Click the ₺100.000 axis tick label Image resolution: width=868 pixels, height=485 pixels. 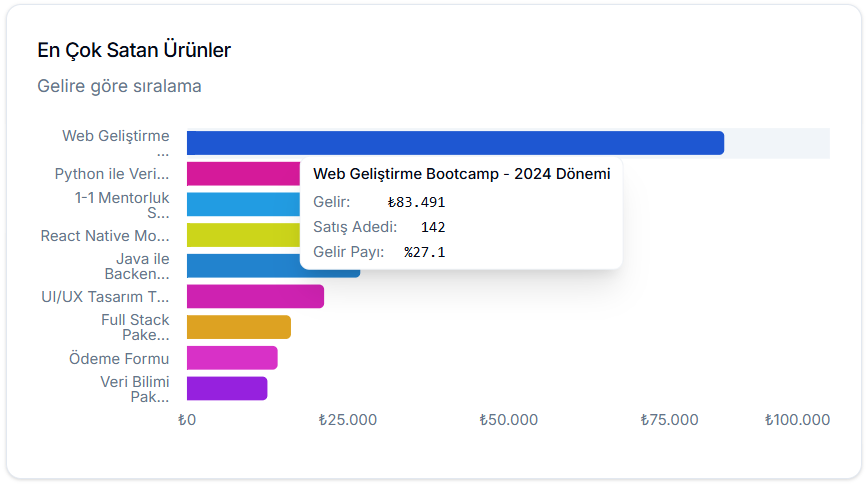coord(797,420)
